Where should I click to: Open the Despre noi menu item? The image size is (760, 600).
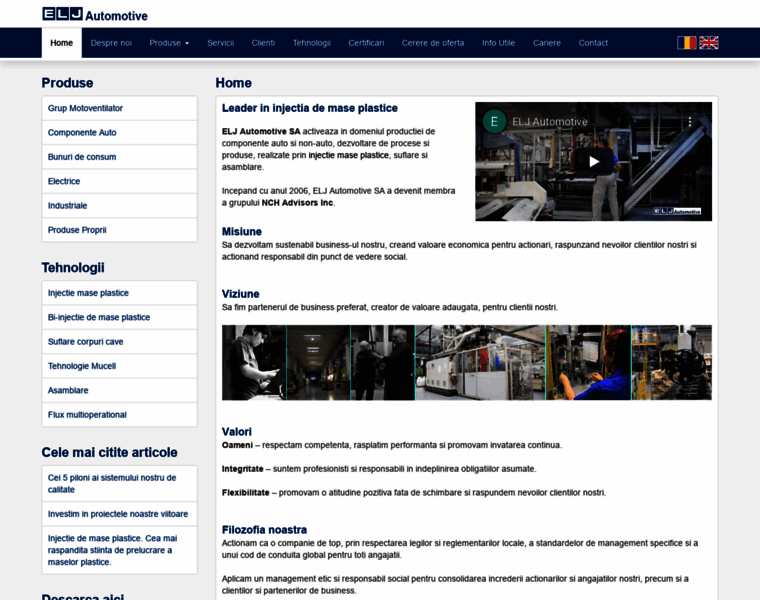click(111, 43)
